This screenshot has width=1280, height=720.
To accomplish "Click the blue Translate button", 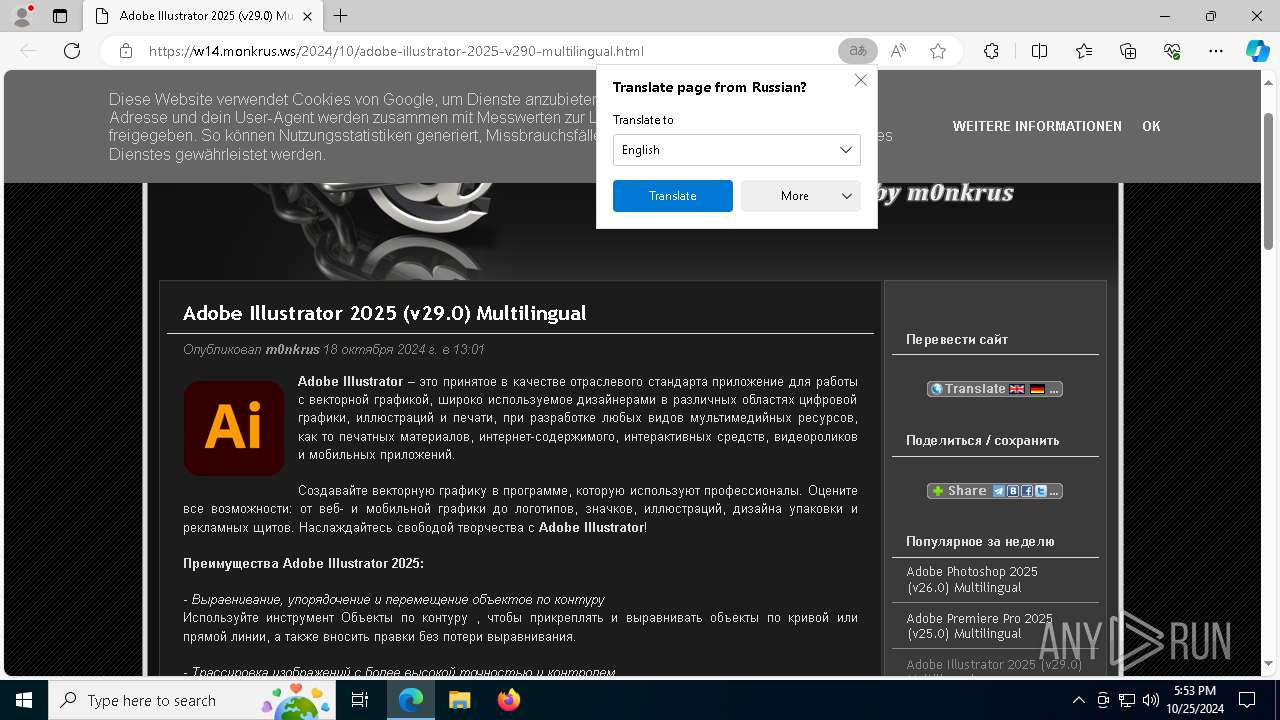I will (x=673, y=196).
